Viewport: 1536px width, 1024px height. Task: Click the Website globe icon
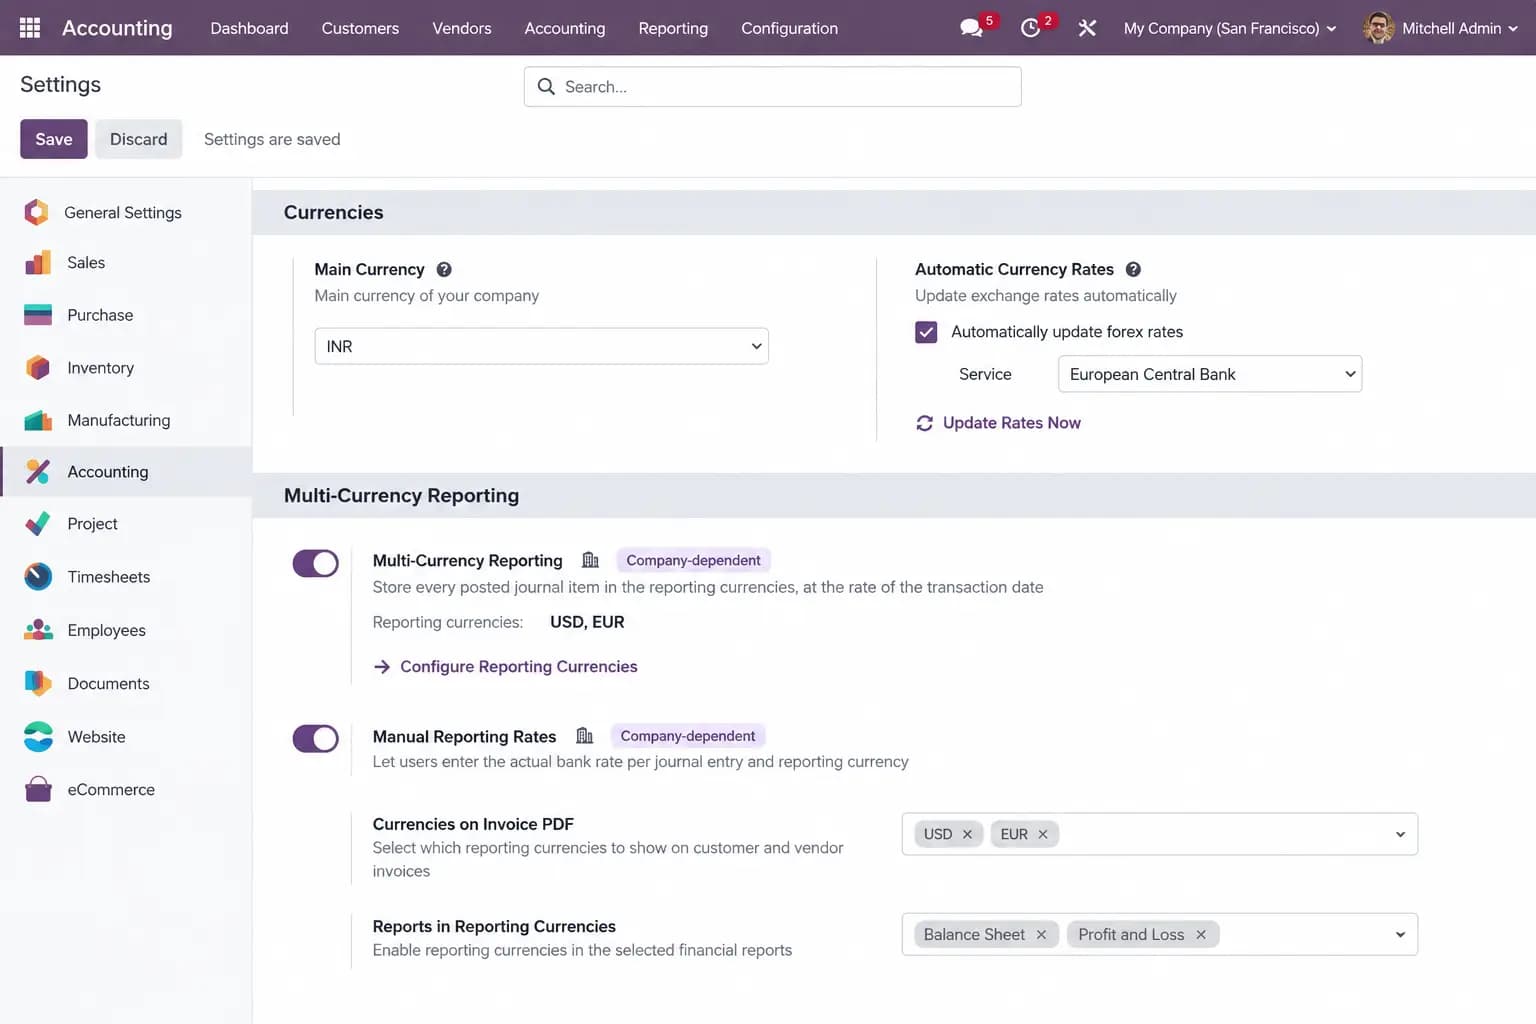[37, 737]
